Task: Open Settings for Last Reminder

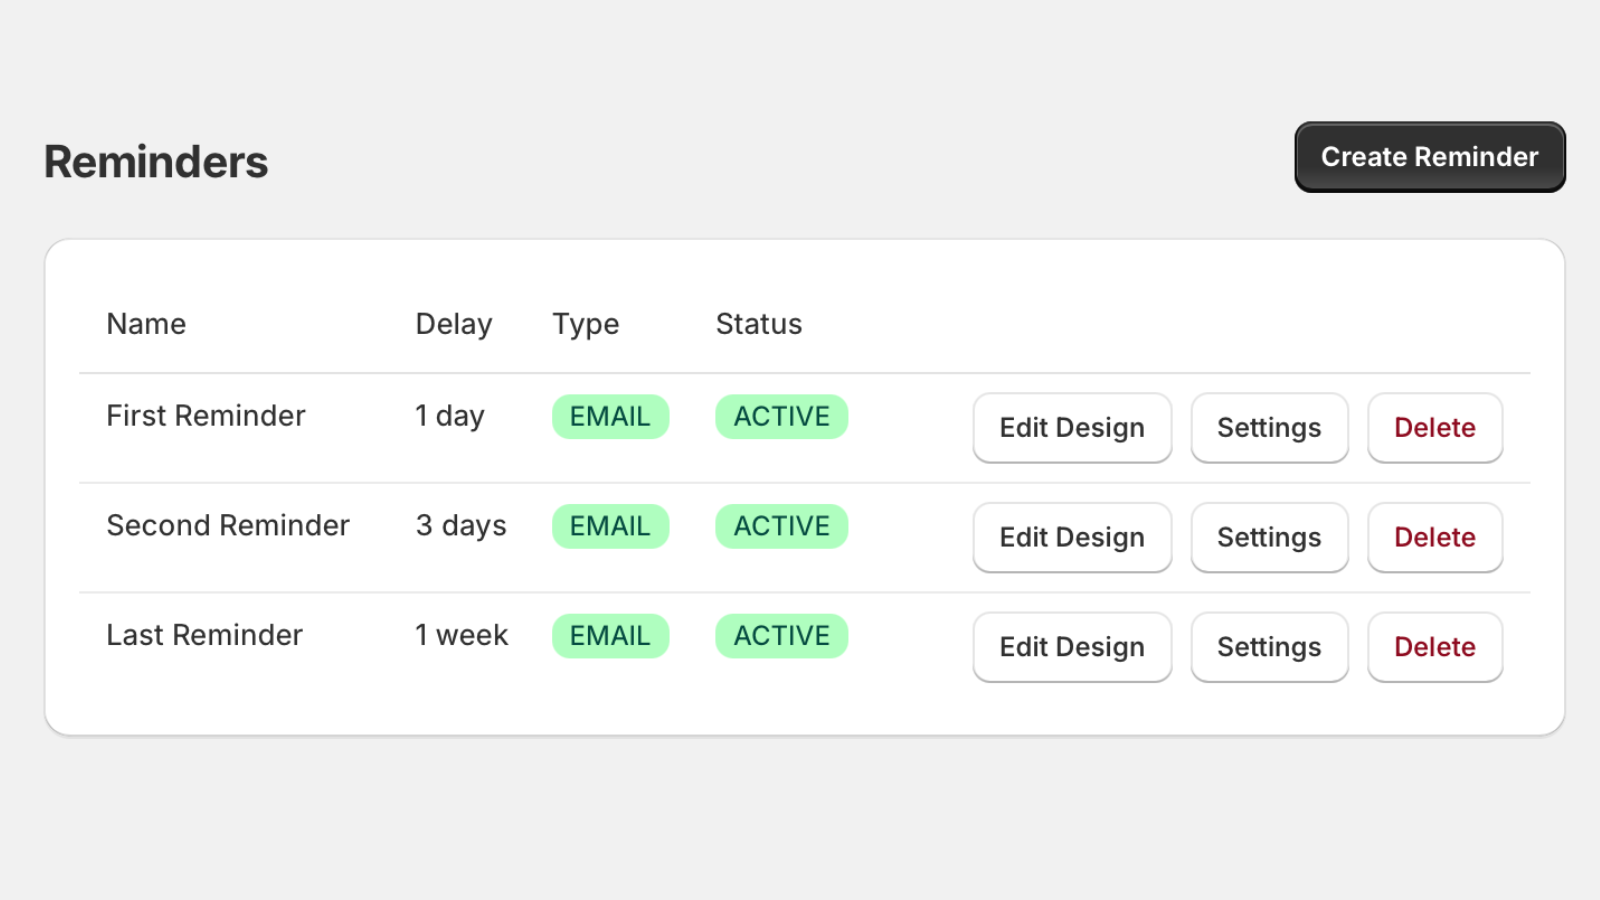Action: (1269, 647)
